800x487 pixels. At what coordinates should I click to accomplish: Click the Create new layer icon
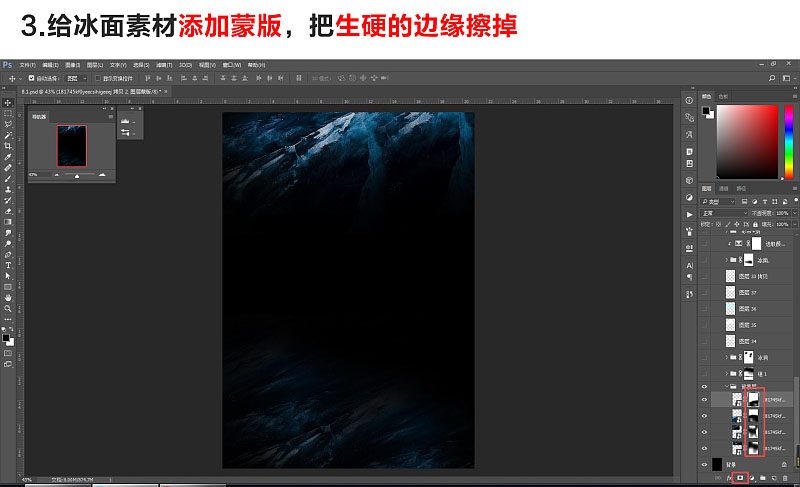[774, 478]
